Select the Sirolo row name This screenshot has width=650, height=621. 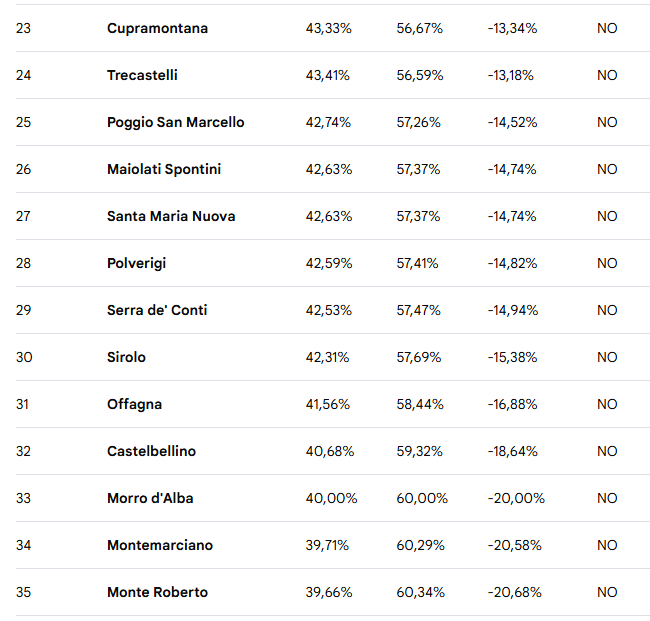pyautogui.click(x=126, y=357)
